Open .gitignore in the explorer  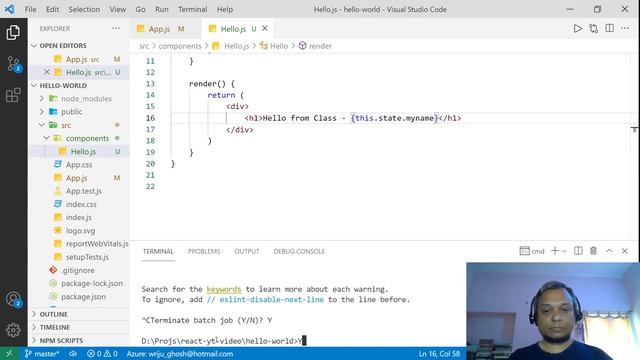[79, 270]
